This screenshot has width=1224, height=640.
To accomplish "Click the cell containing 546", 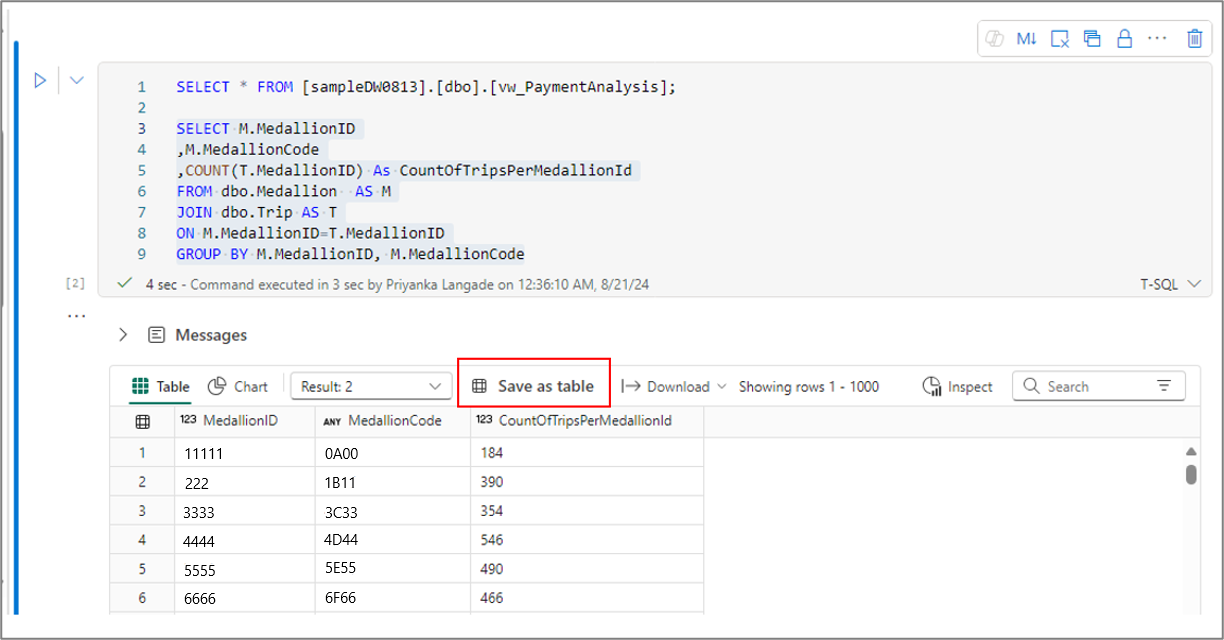I will [587, 540].
